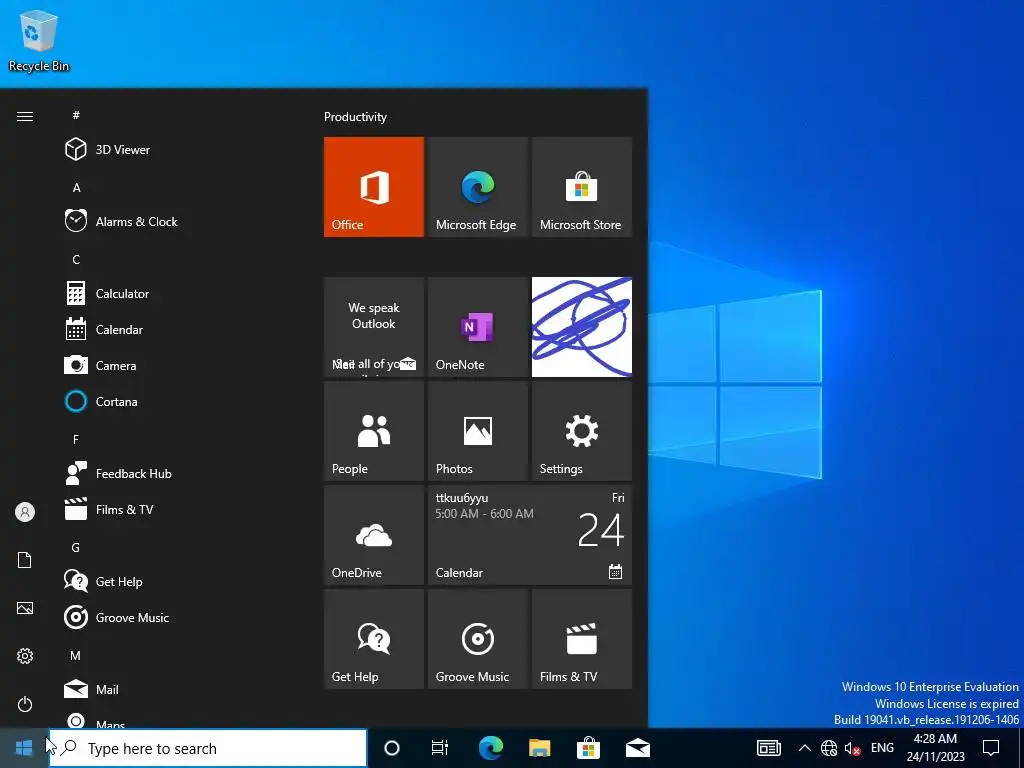Focus the Type here to search box
The width and height of the screenshot is (1024, 768).
[208, 748]
